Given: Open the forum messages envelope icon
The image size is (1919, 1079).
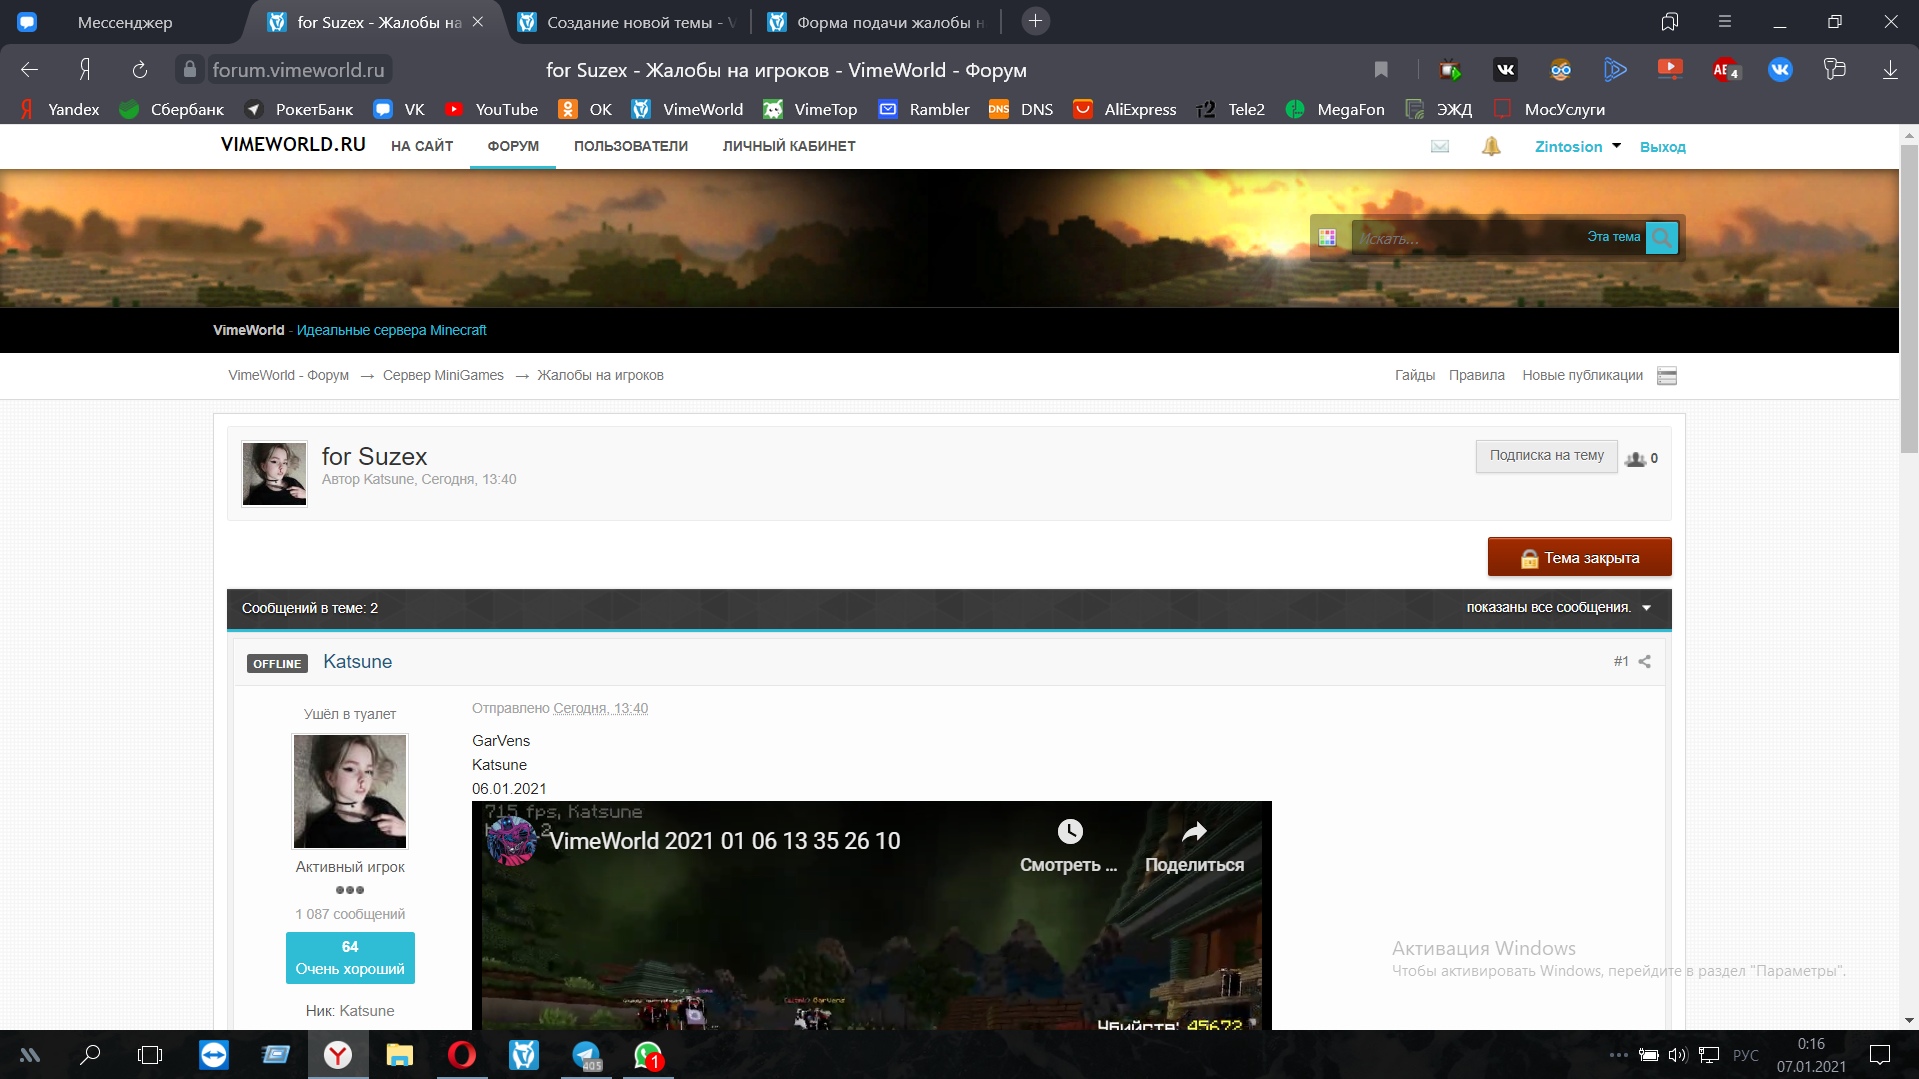Looking at the screenshot, I should coord(1440,147).
